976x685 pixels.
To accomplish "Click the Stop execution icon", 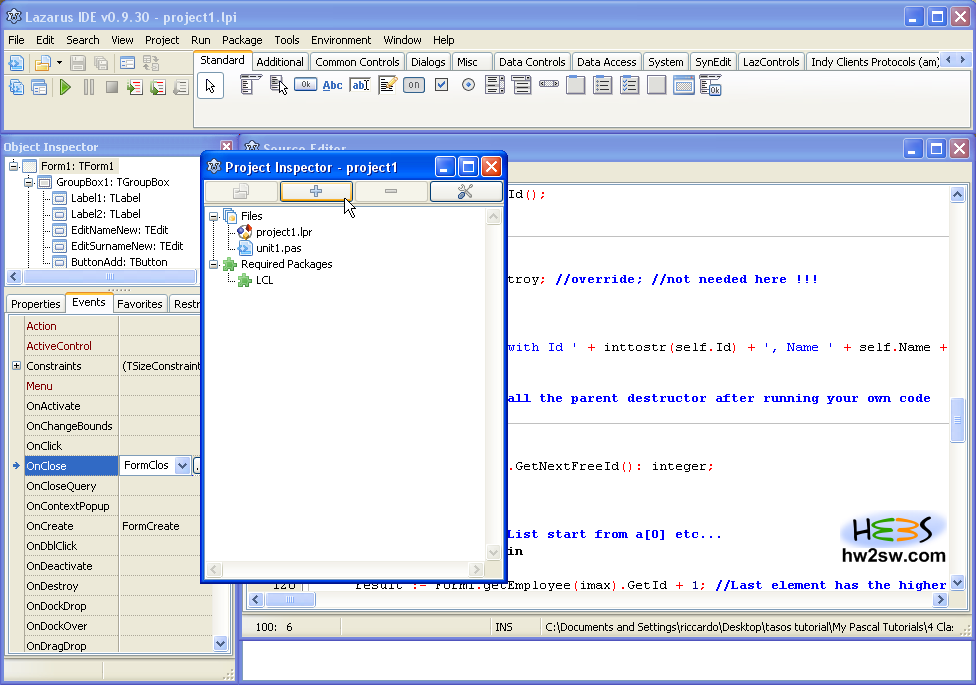I will (x=112, y=87).
